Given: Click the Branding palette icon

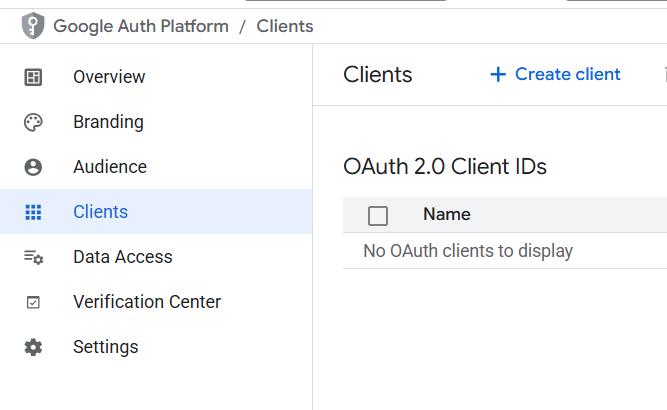Looking at the screenshot, I should [33, 122].
